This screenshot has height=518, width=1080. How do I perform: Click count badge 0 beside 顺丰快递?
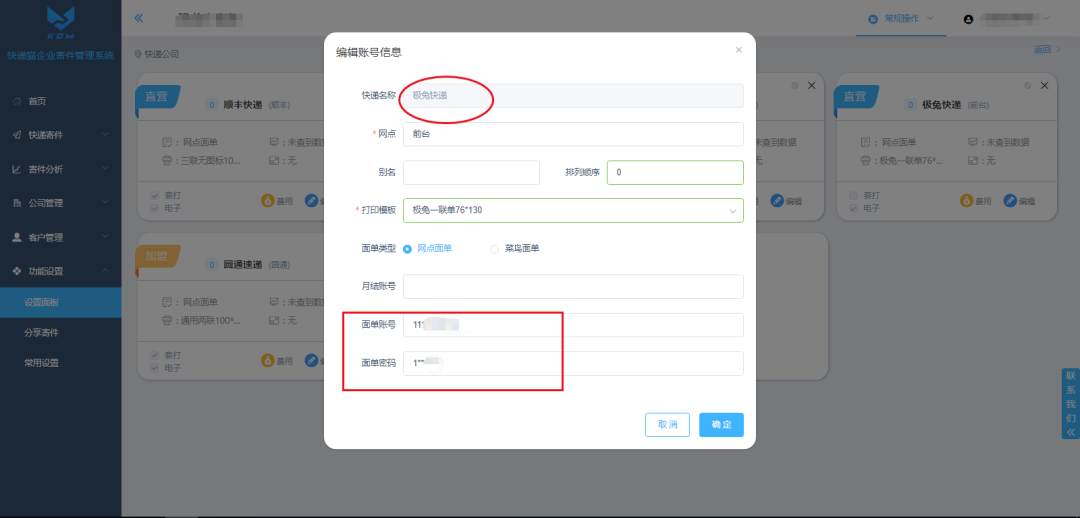211,105
